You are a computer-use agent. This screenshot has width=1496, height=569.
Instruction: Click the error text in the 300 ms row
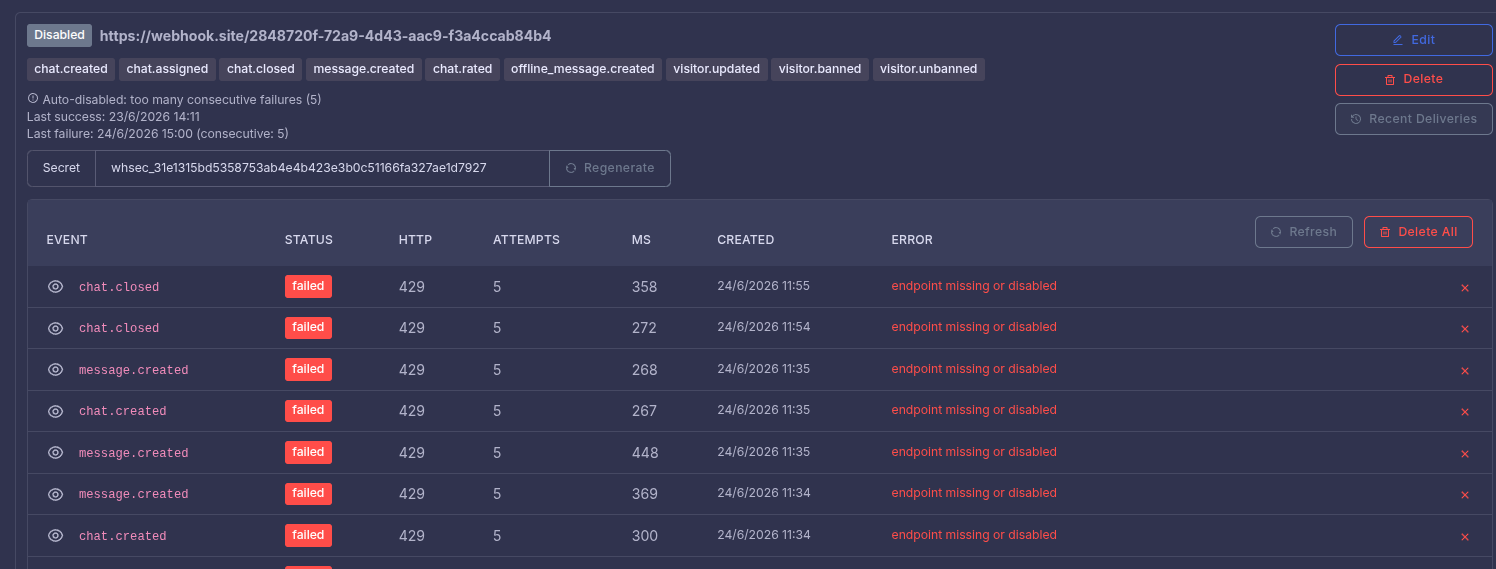[x=974, y=535]
